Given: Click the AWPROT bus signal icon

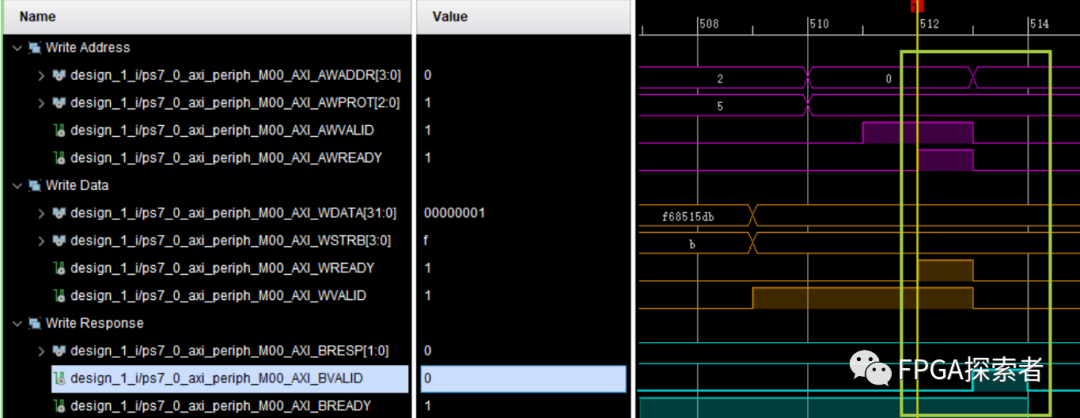Looking at the screenshot, I should 60,103.
